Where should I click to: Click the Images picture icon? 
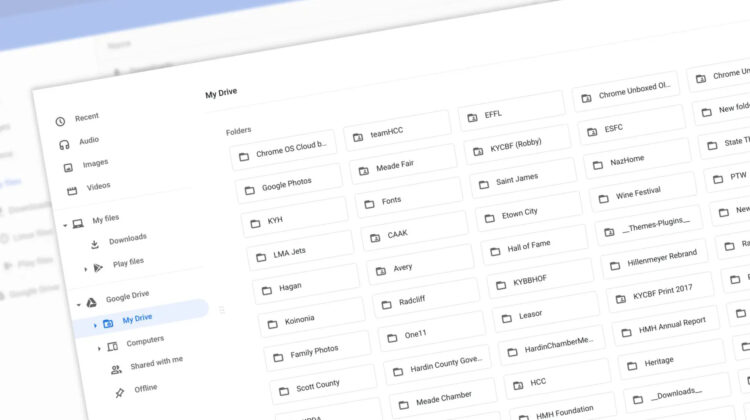pos(68,167)
